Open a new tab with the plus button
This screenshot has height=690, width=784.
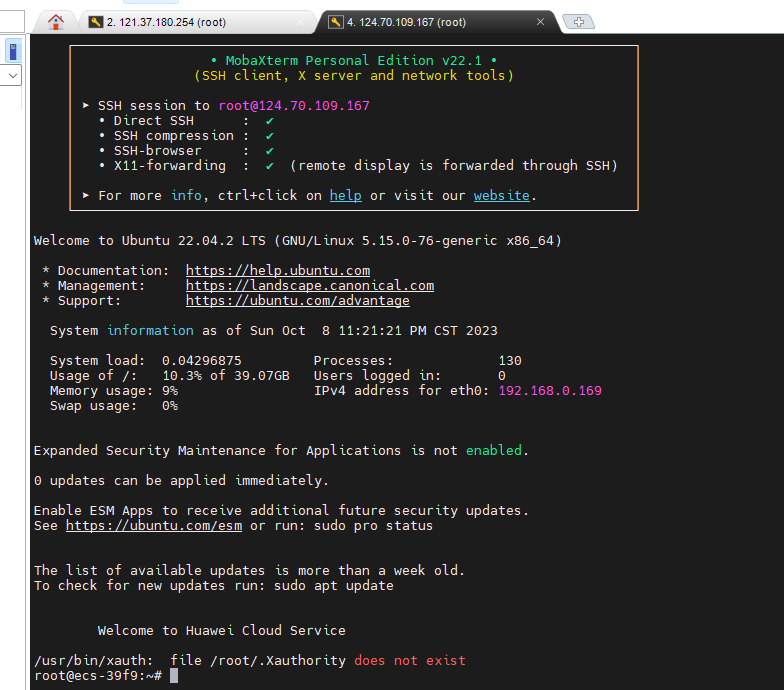pyautogui.click(x=578, y=22)
